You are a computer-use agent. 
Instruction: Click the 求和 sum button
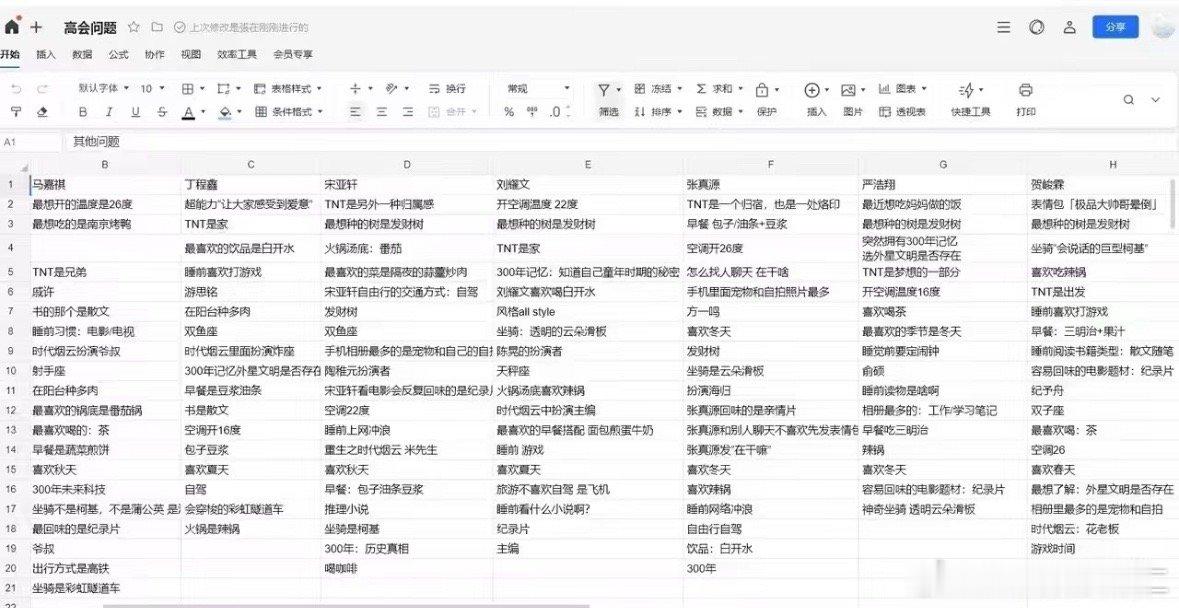[718, 89]
